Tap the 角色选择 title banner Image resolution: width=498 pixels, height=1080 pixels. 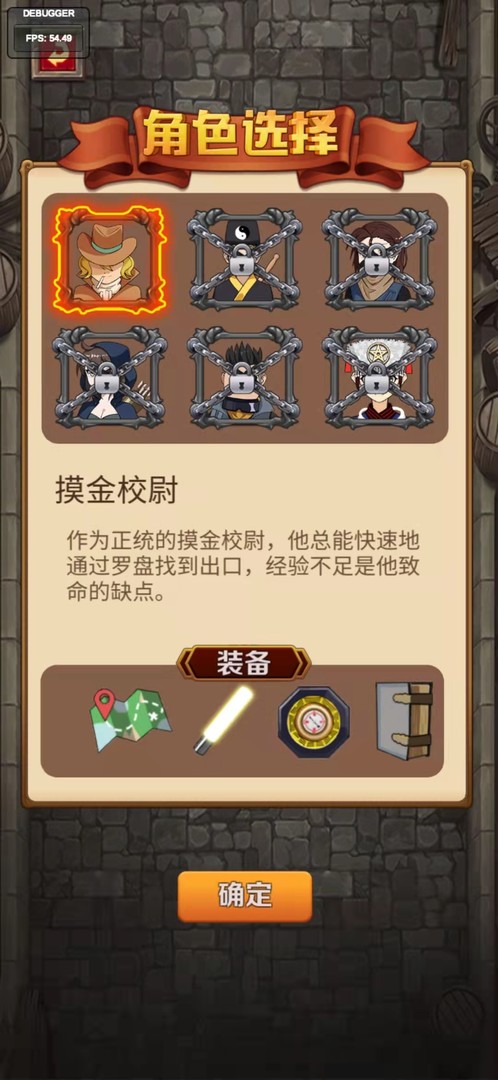click(241, 138)
